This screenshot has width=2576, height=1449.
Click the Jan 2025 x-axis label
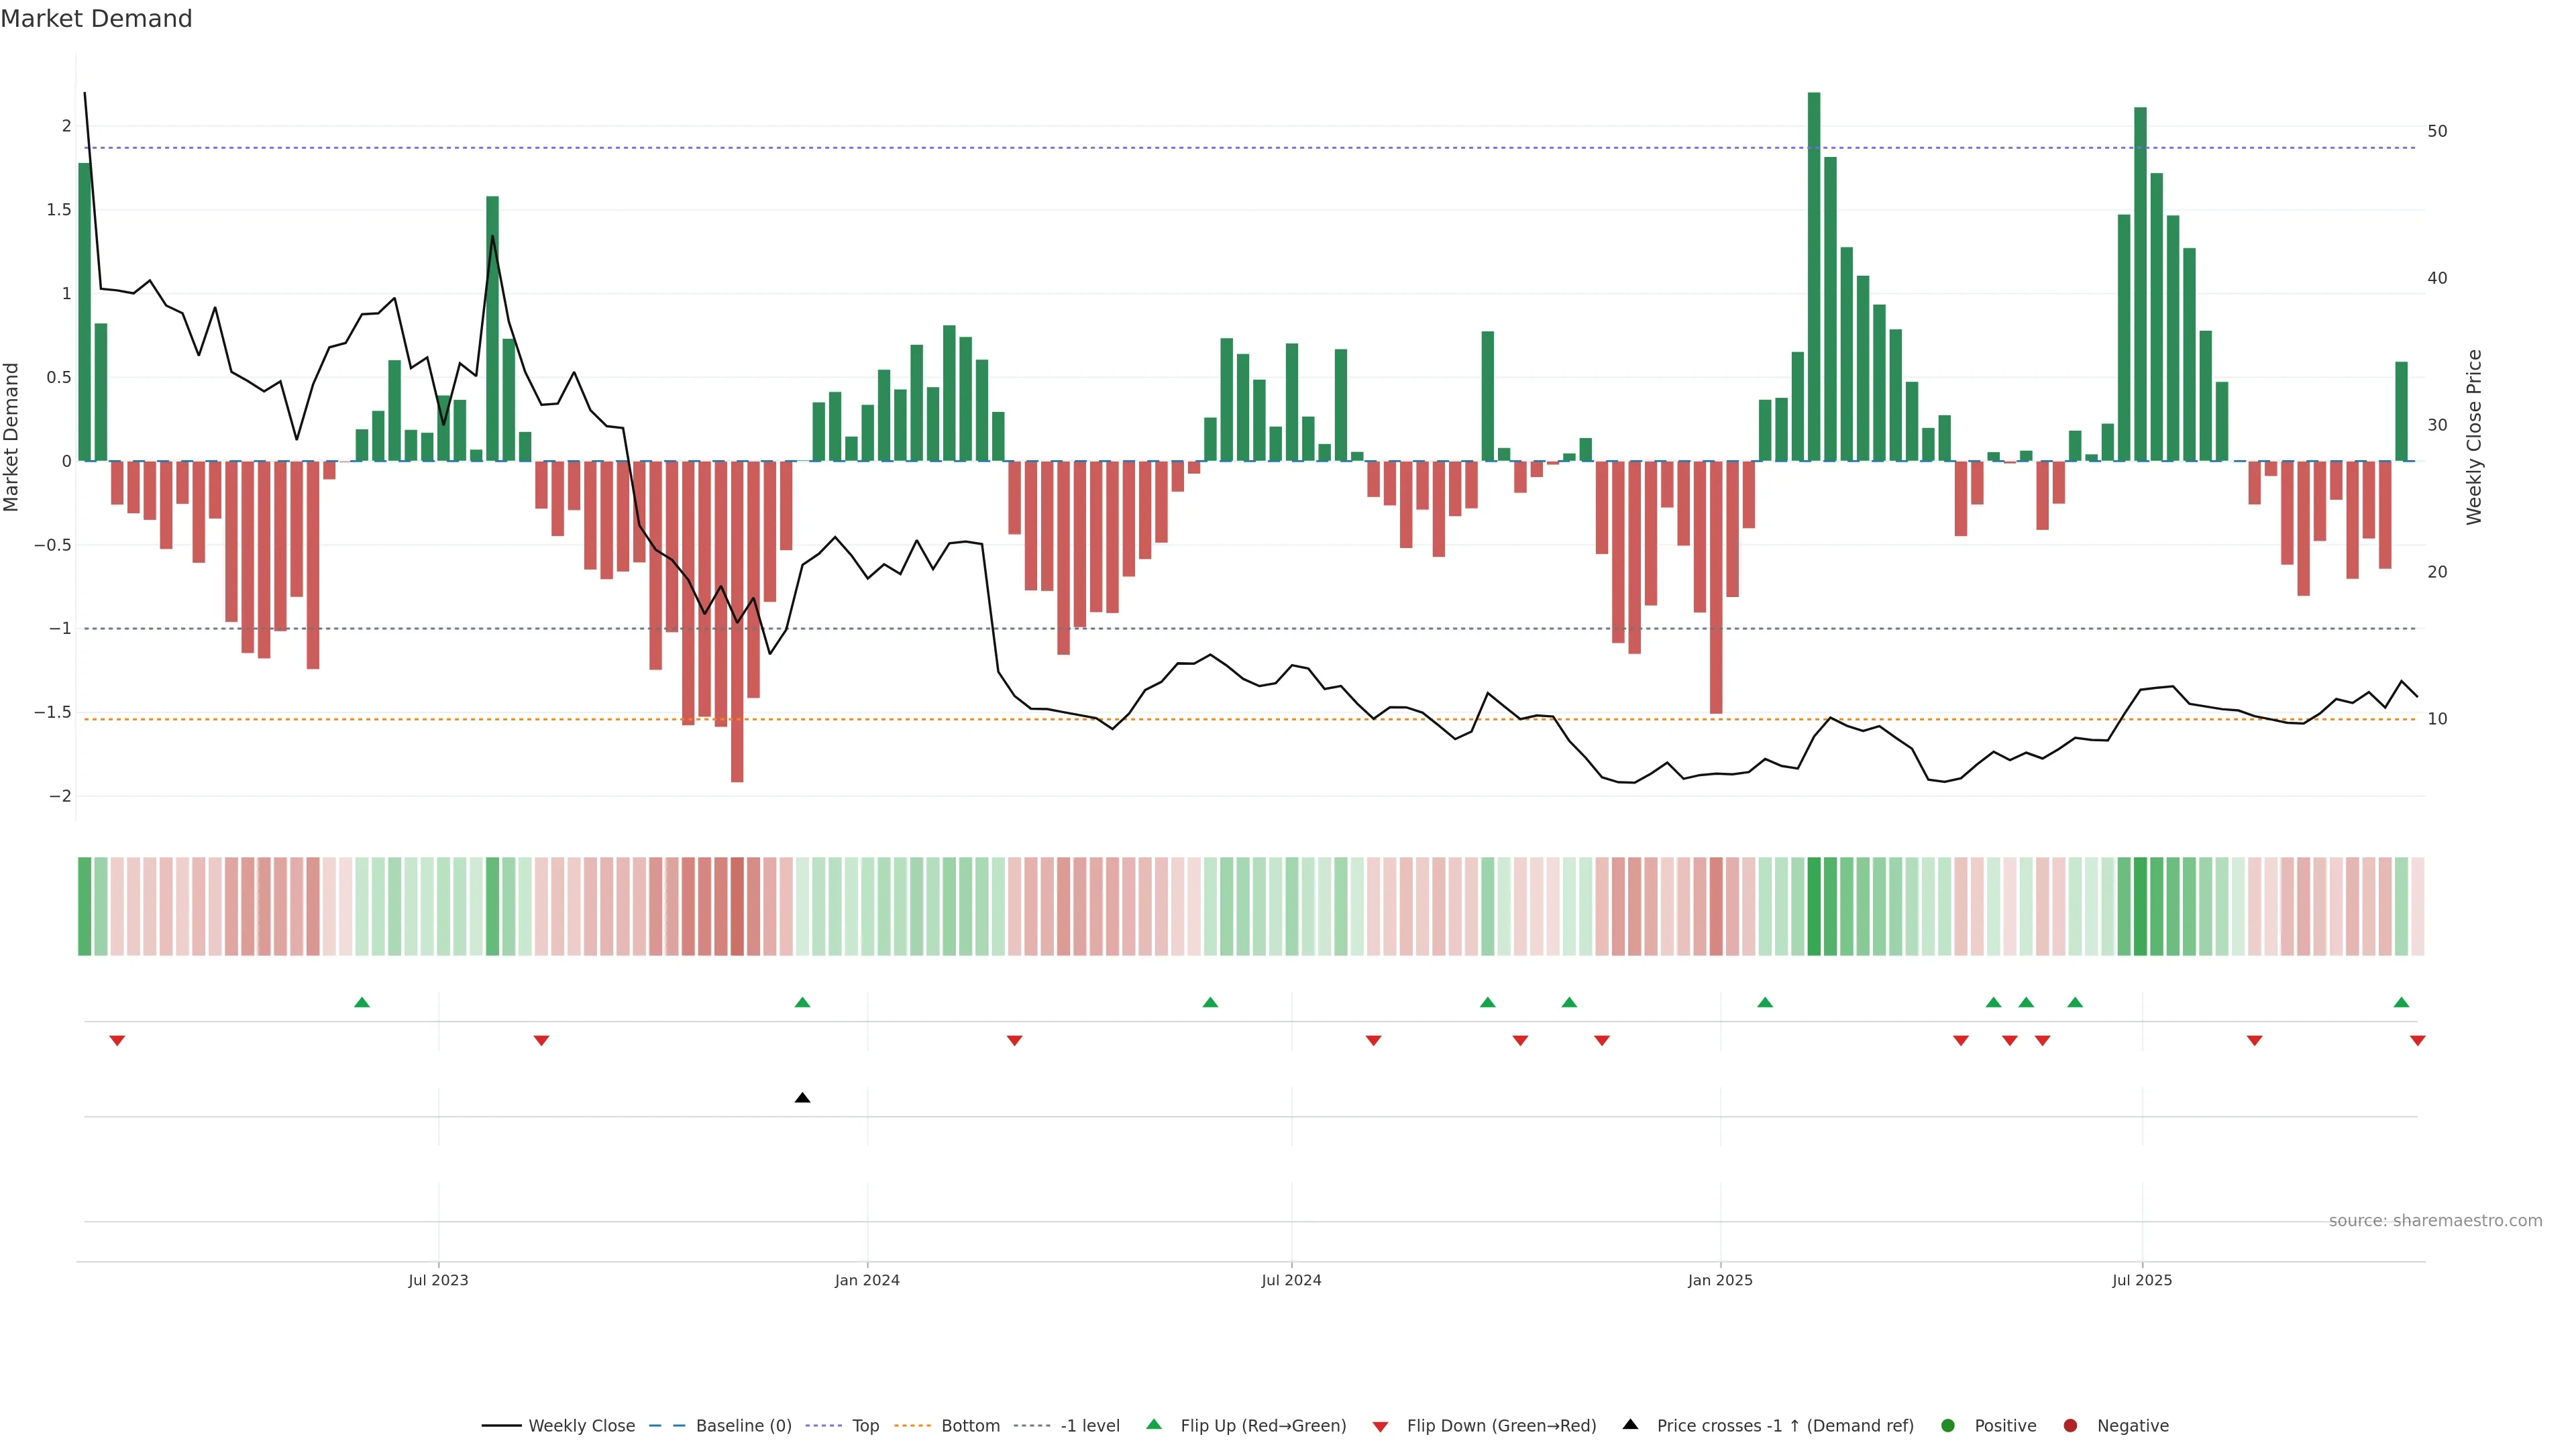1720,1280
